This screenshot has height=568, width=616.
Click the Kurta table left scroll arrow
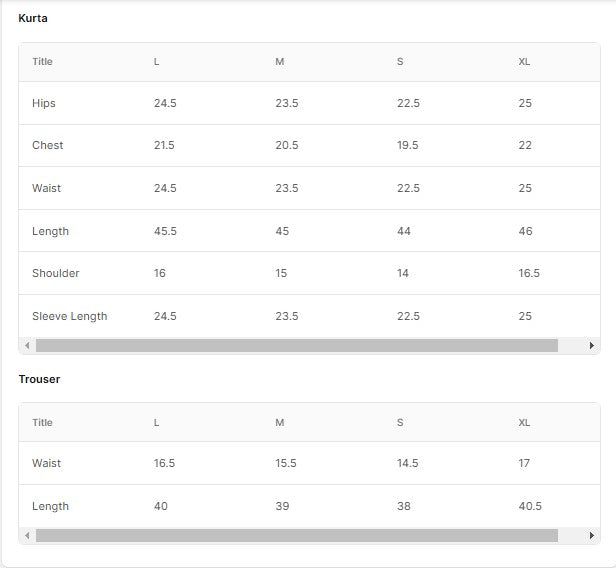(27, 346)
